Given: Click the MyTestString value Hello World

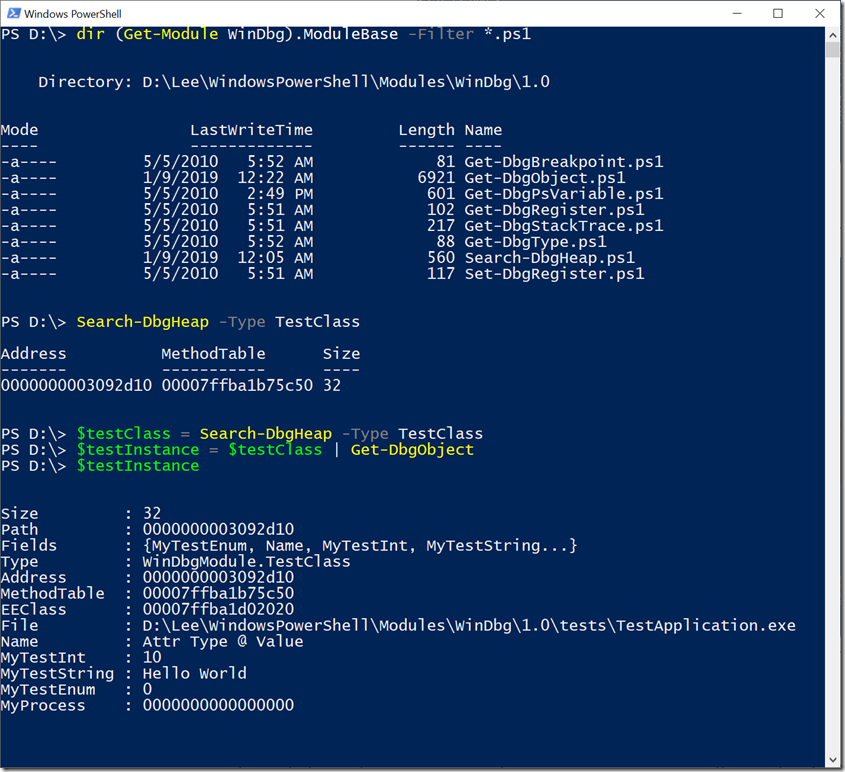Looking at the screenshot, I should 195,673.
